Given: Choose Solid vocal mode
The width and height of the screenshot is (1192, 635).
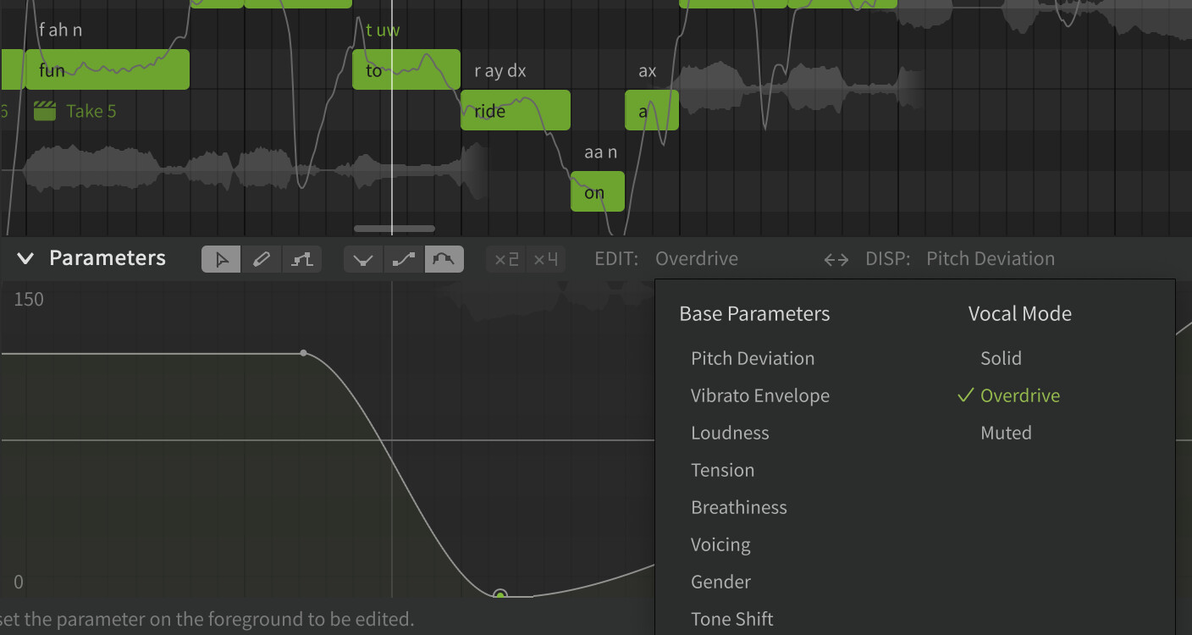Looking at the screenshot, I should pos(1000,358).
